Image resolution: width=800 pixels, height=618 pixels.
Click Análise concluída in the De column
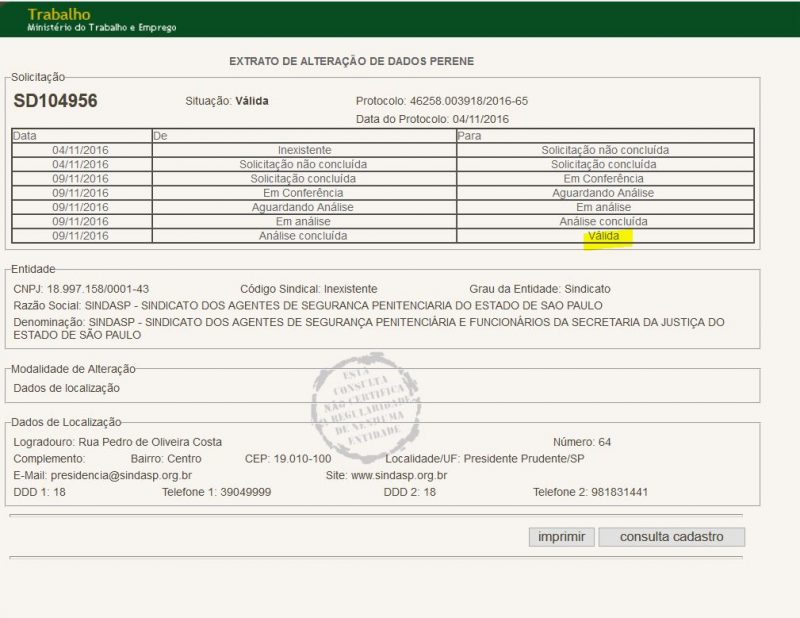[x=303, y=236]
